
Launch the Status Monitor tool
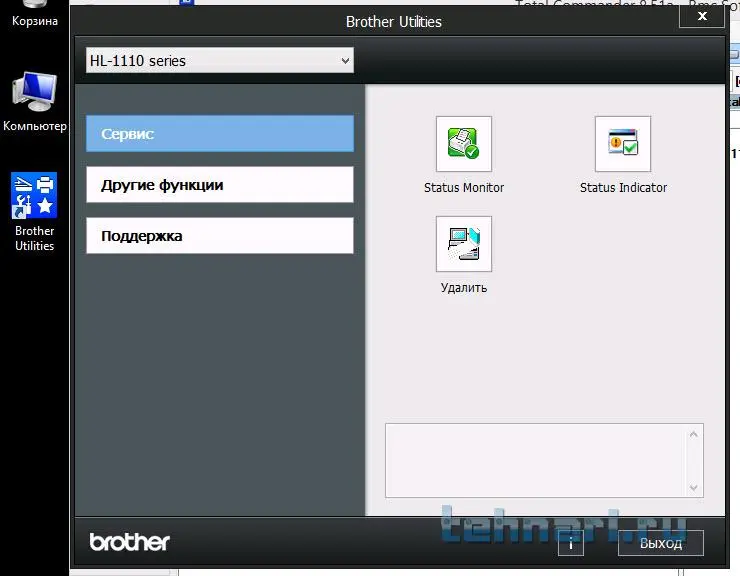[463, 144]
